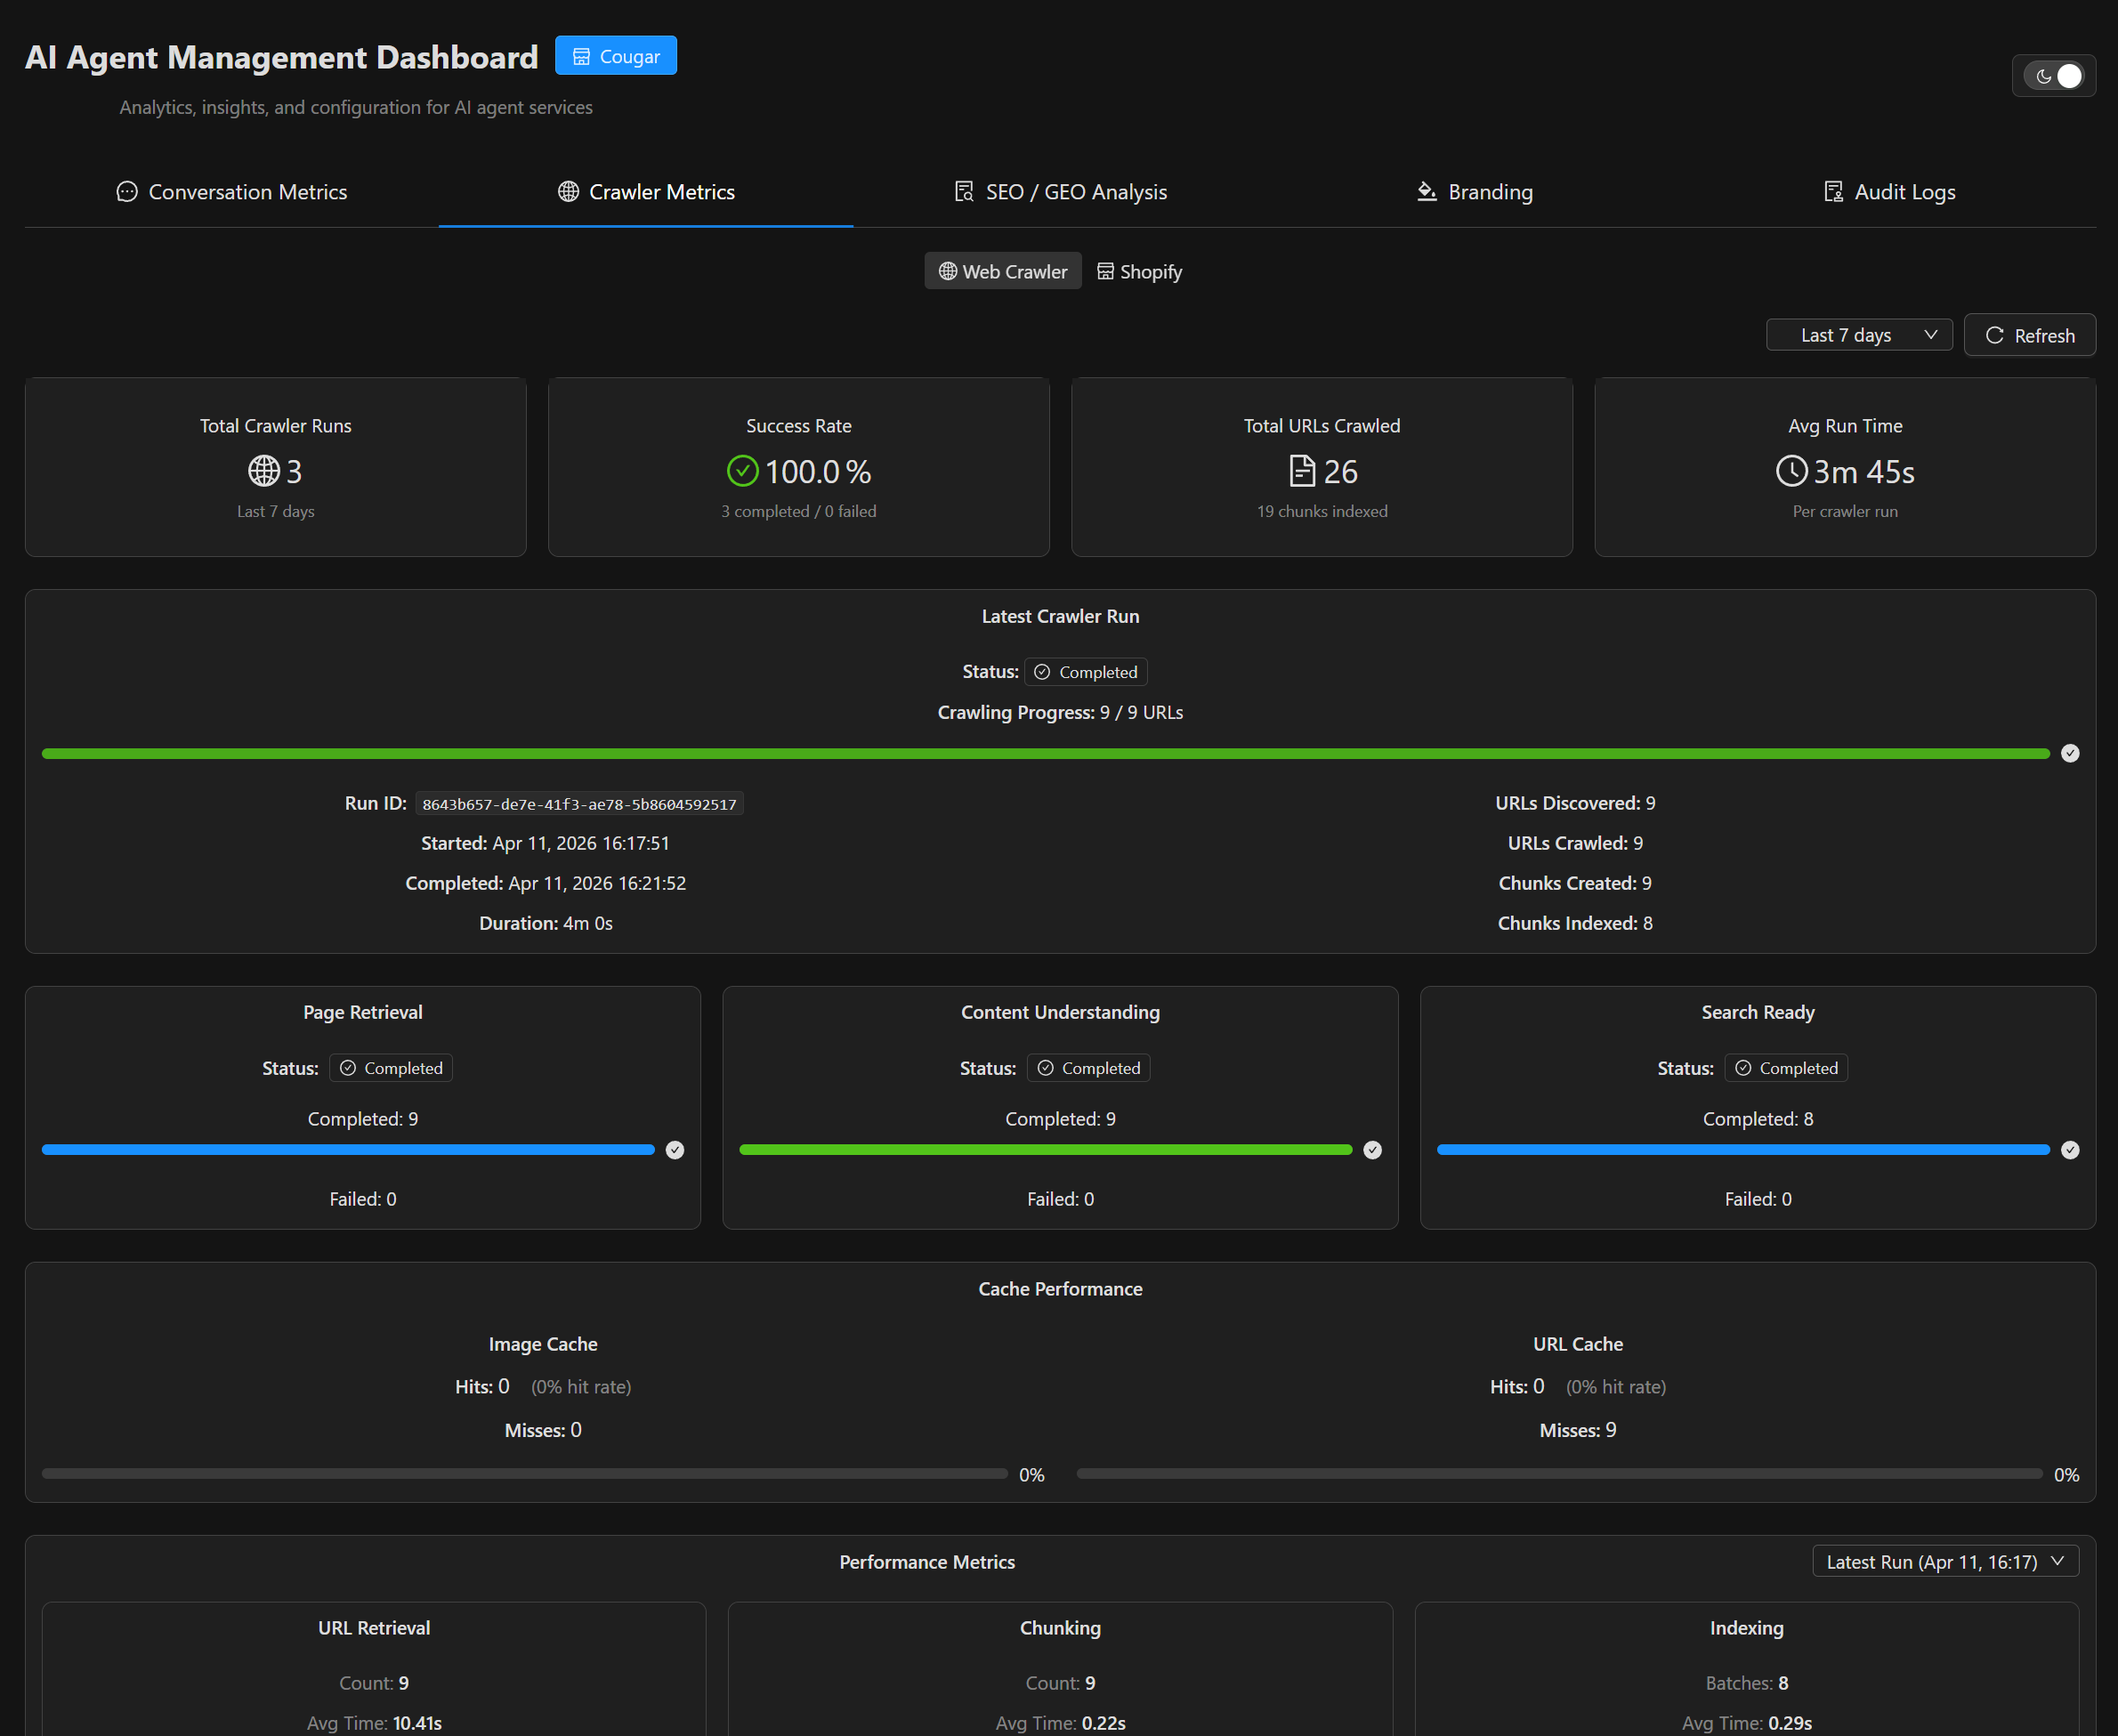Click the Search Ready Completed status badge
2118x1736 pixels.
(1786, 1068)
